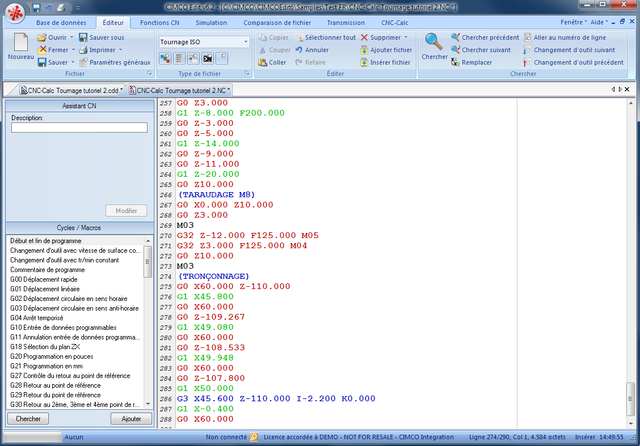Jump to Changement d'outil précédent
The height and width of the screenshot is (446, 640).
[573, 62]
